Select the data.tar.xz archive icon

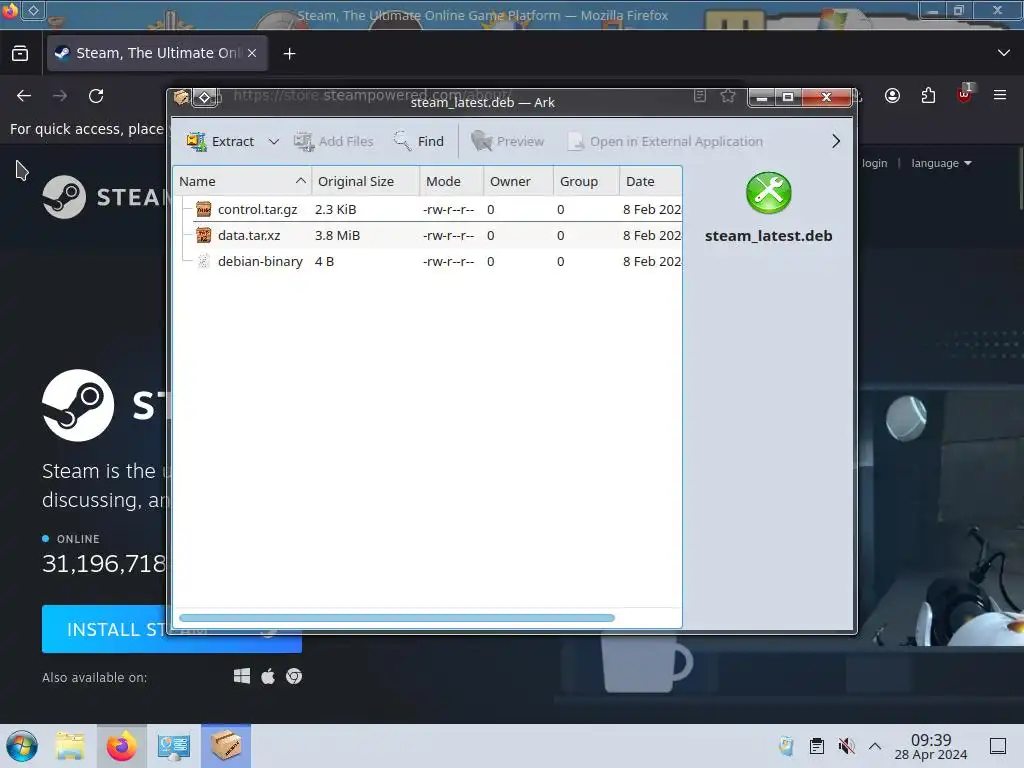[204, 235]
